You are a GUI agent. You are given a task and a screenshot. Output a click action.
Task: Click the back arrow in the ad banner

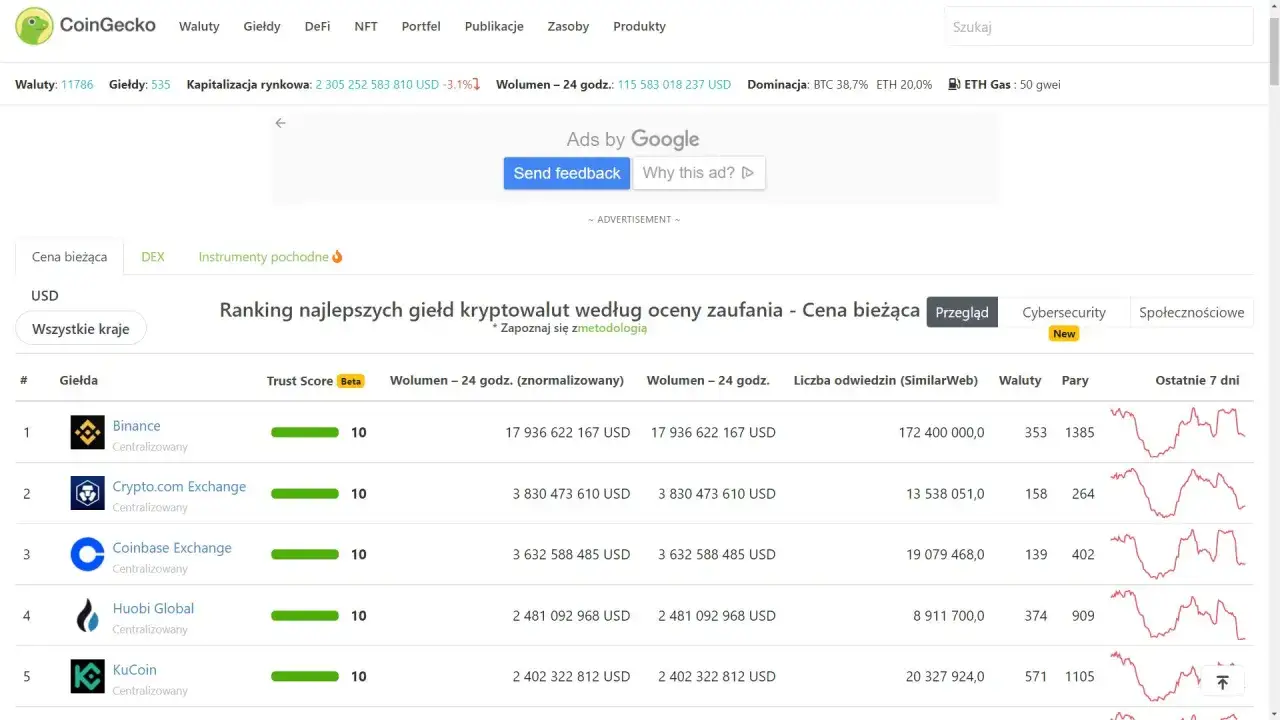pyautogui.click(x=281, y=123)
